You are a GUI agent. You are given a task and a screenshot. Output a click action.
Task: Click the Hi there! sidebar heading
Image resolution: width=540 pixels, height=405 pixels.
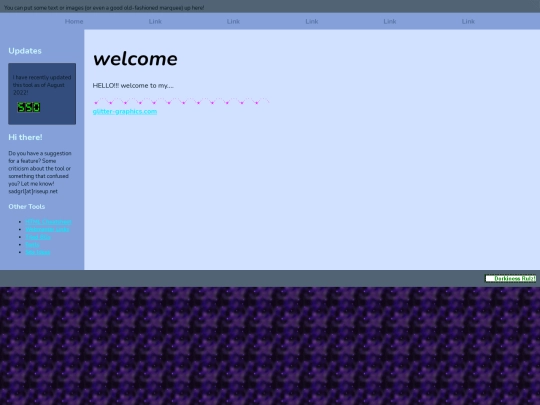click(25, 137)
